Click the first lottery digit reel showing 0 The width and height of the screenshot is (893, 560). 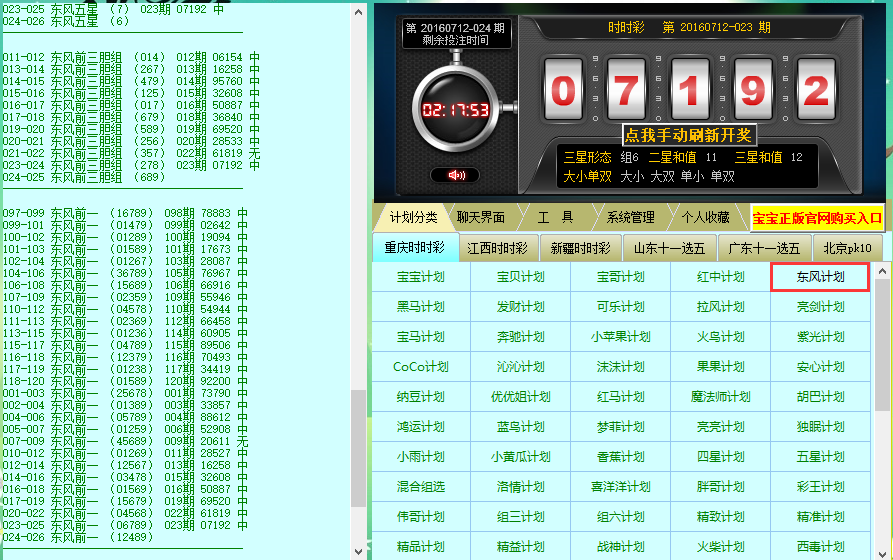564,91
